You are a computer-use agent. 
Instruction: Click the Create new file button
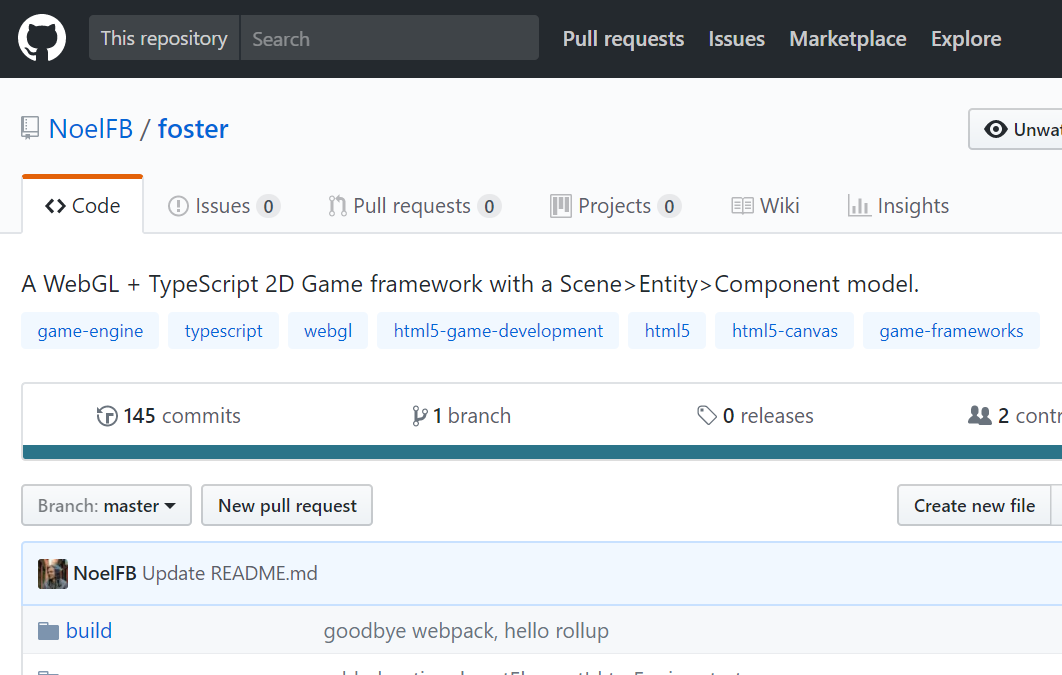(974, 505)
